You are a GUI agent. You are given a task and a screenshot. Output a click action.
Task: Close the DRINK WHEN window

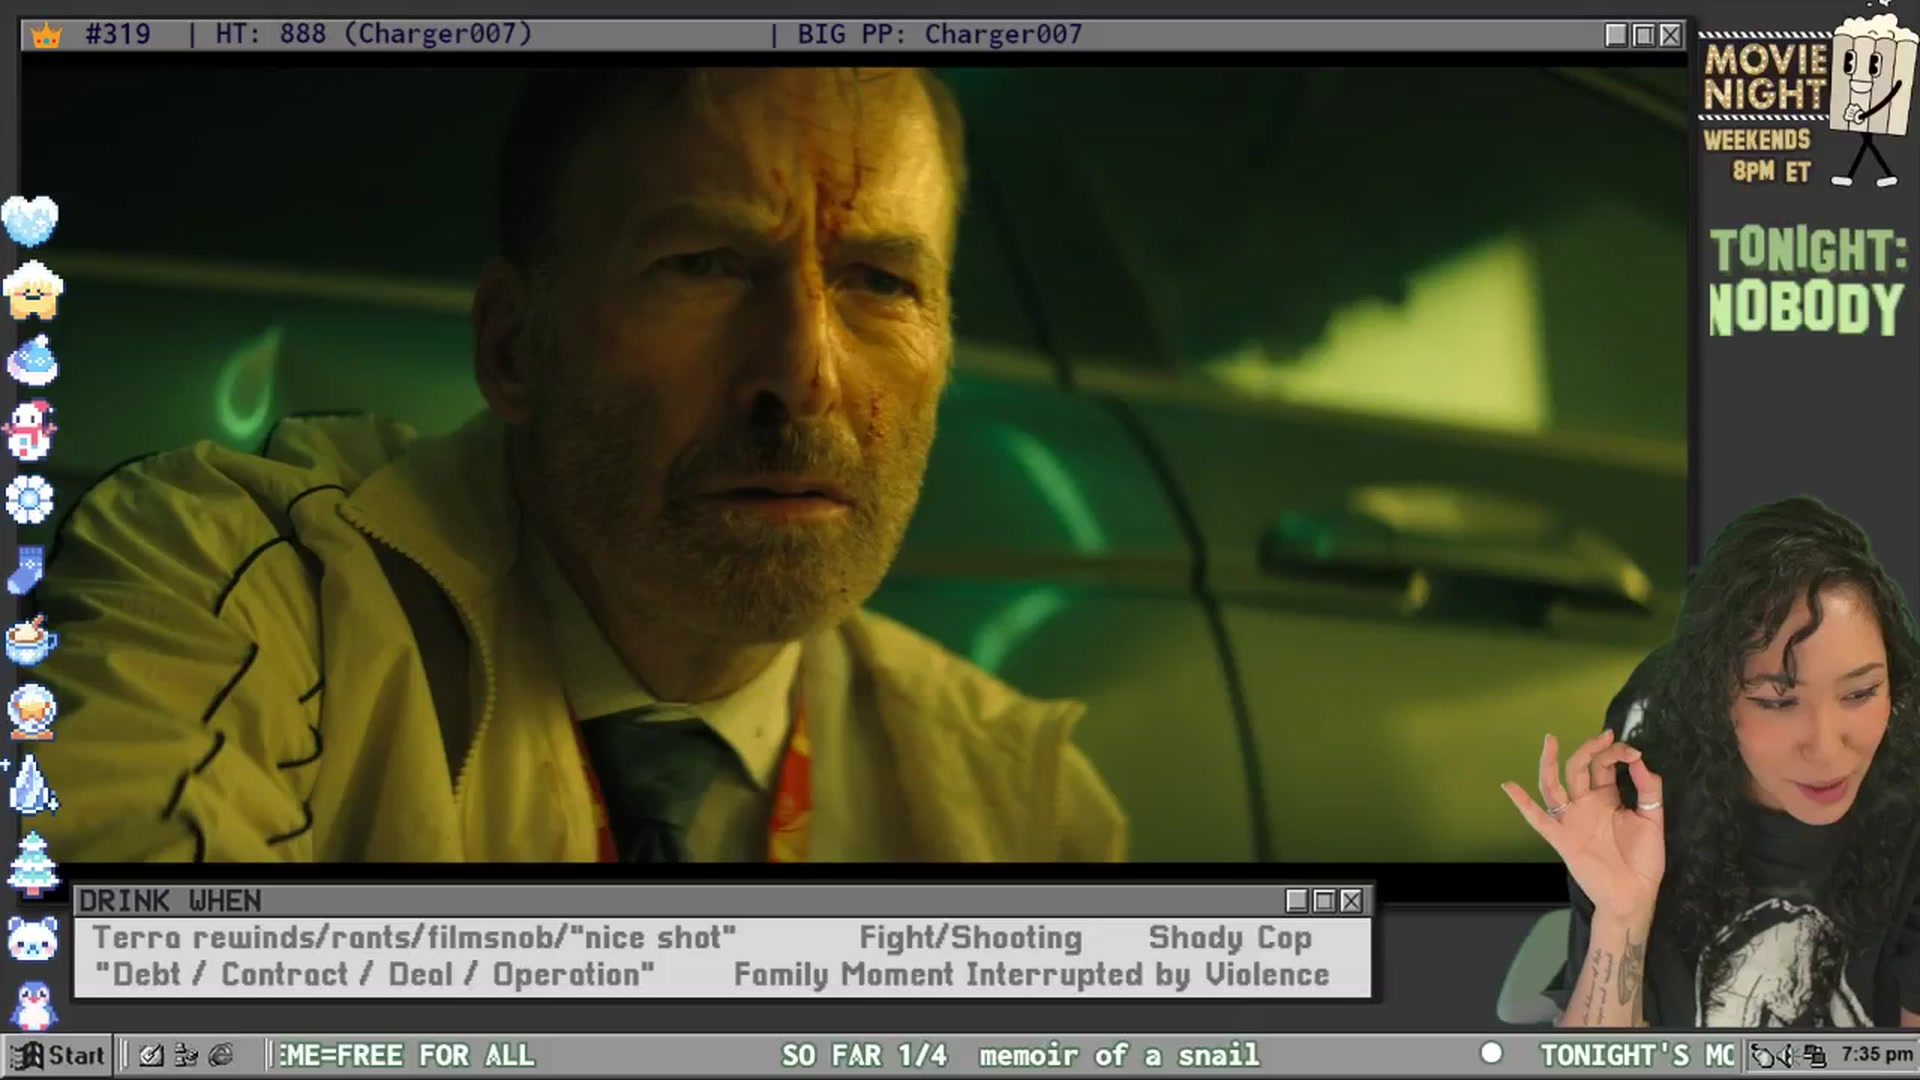1351,901
